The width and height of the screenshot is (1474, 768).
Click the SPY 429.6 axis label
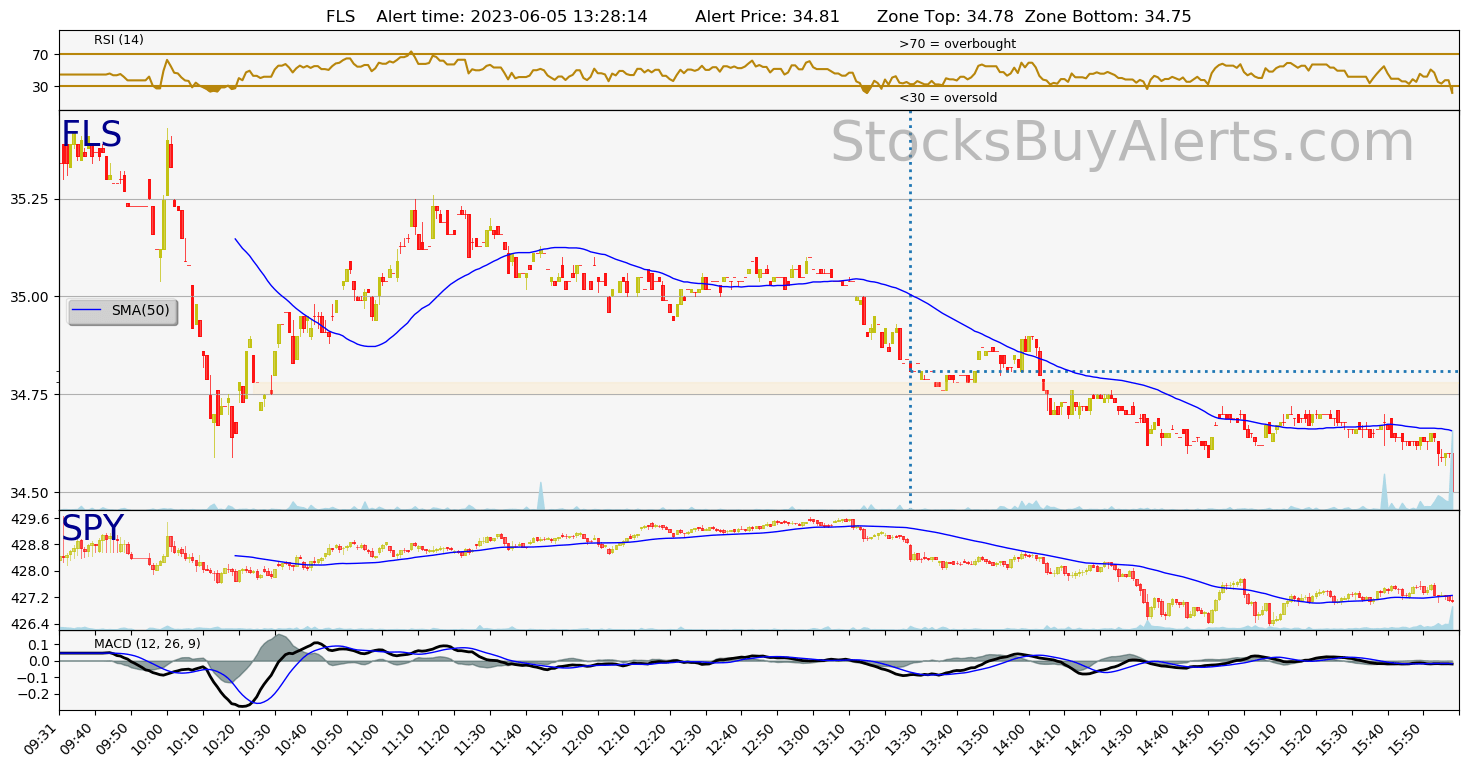point(30,519)
